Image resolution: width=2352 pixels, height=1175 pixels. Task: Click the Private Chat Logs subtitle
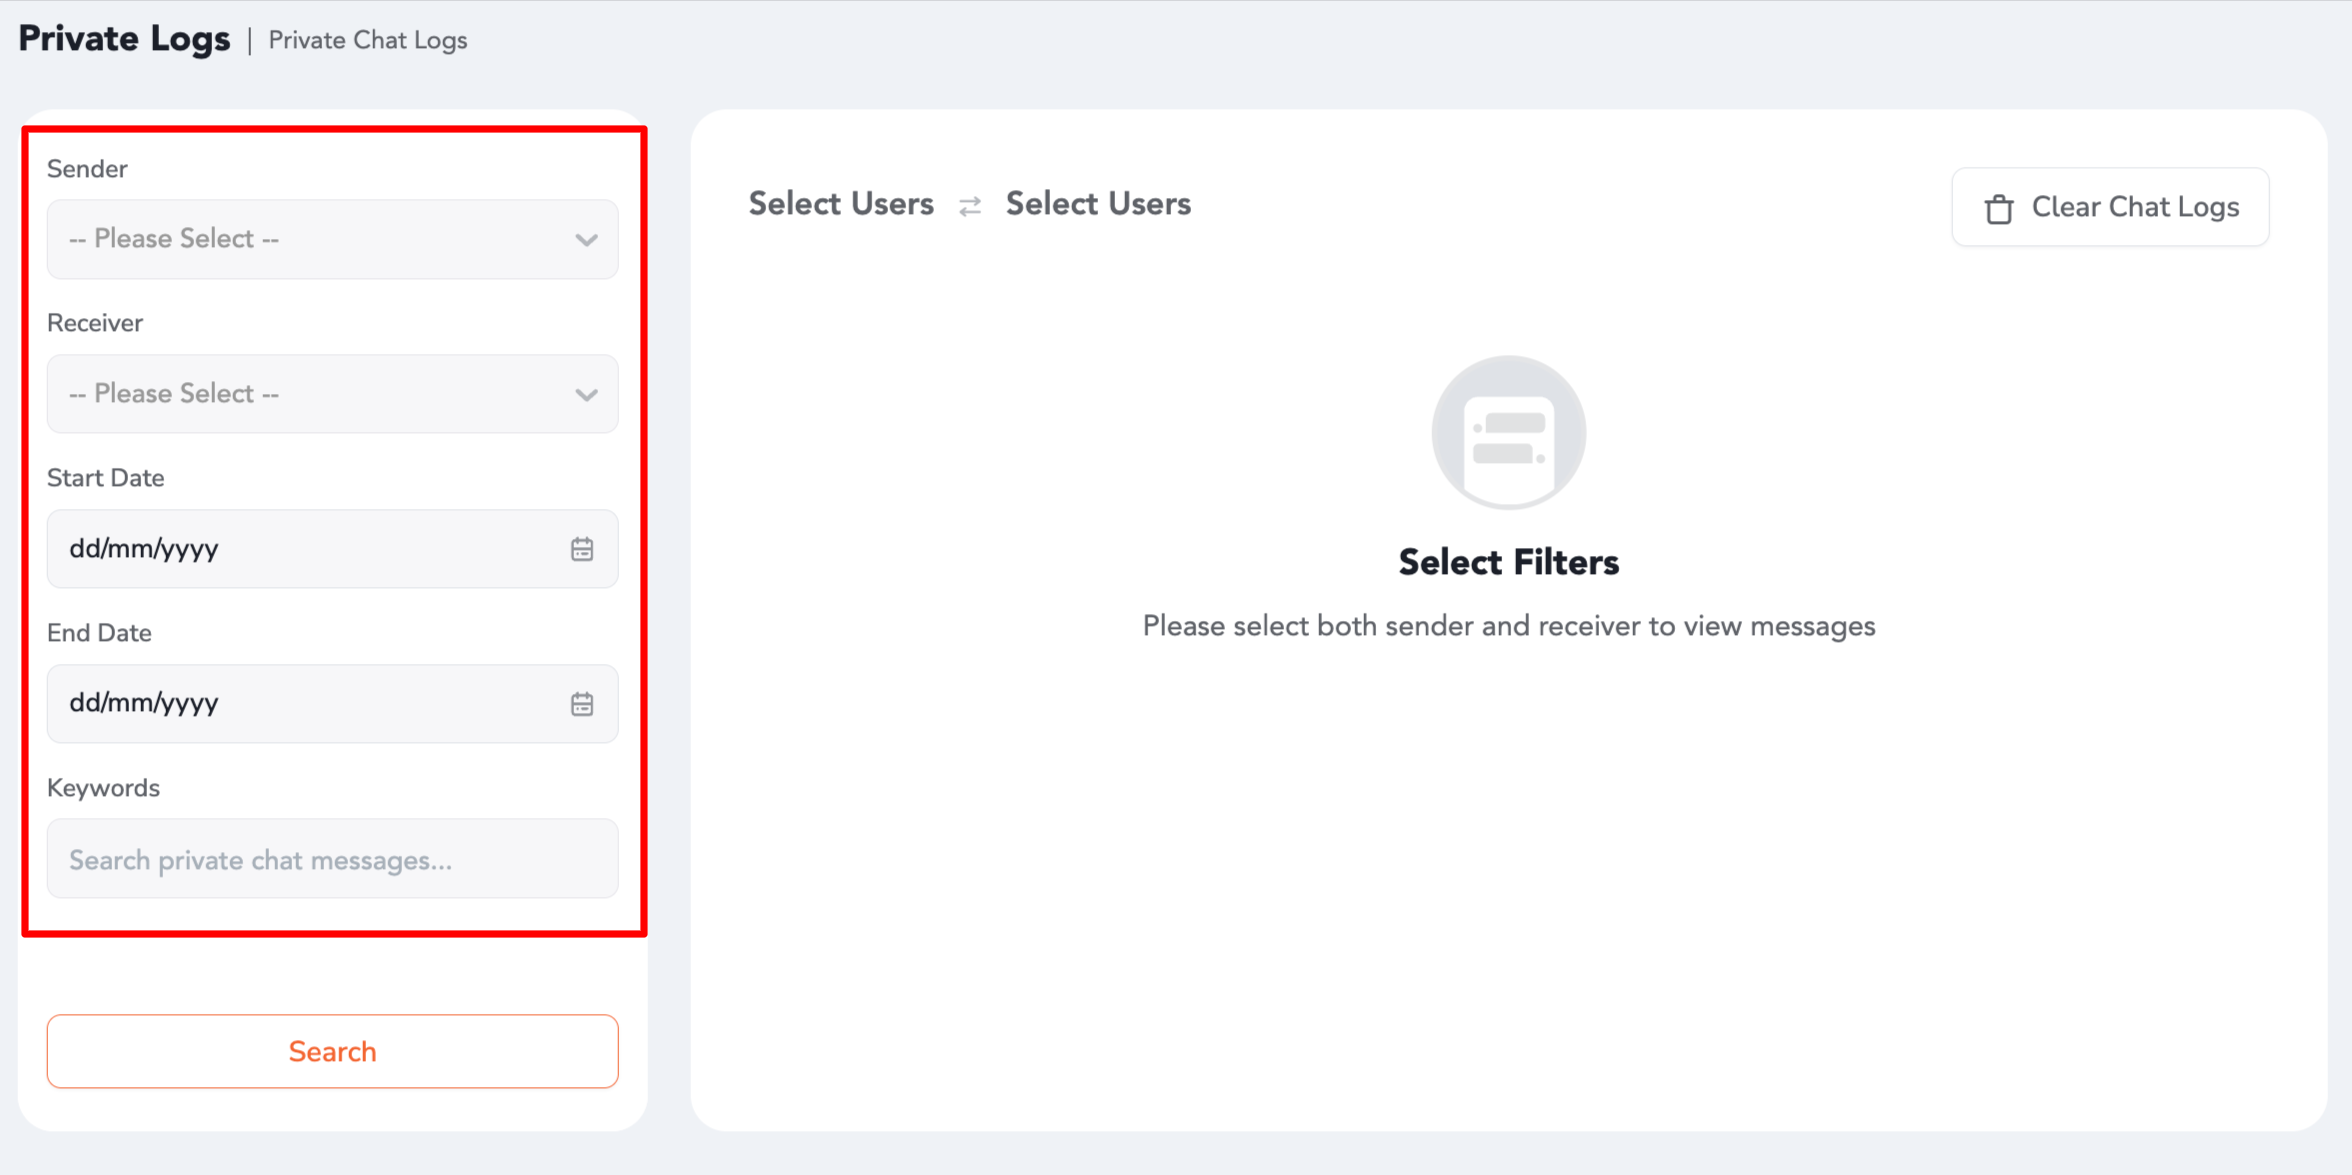pos(368,40)
